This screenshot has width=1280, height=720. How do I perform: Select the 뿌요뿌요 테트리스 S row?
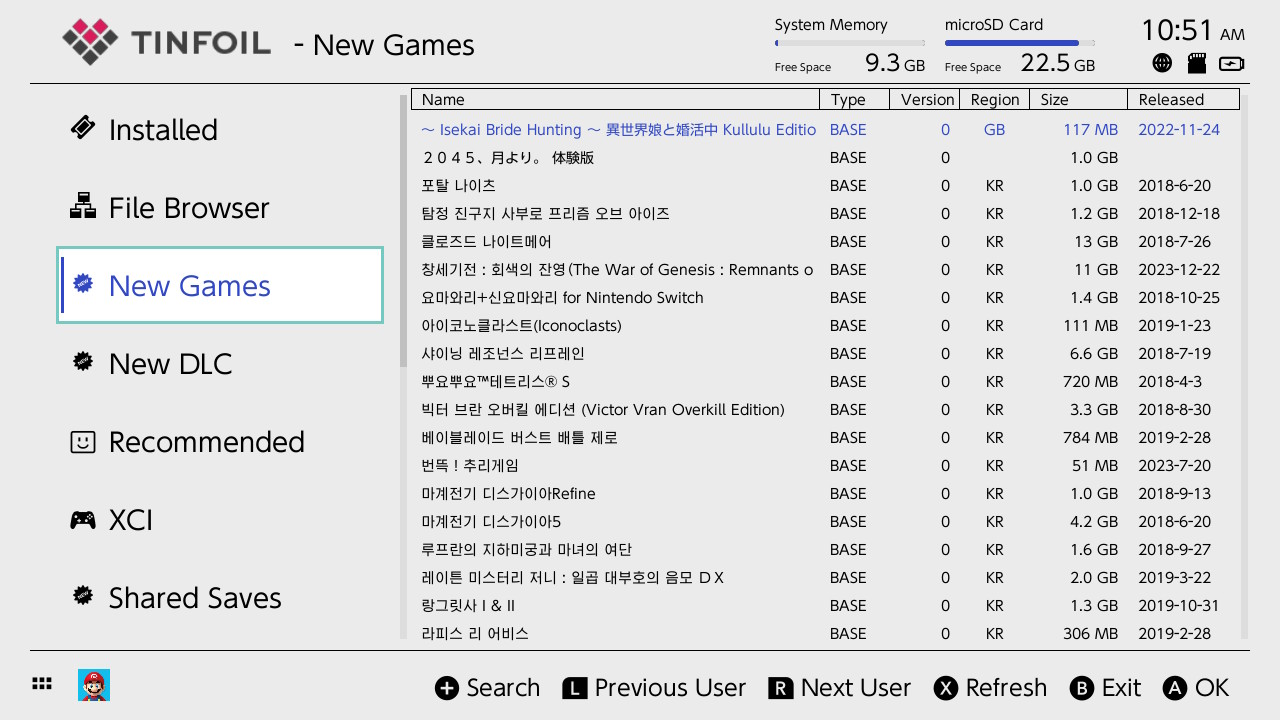pos(826,381)
